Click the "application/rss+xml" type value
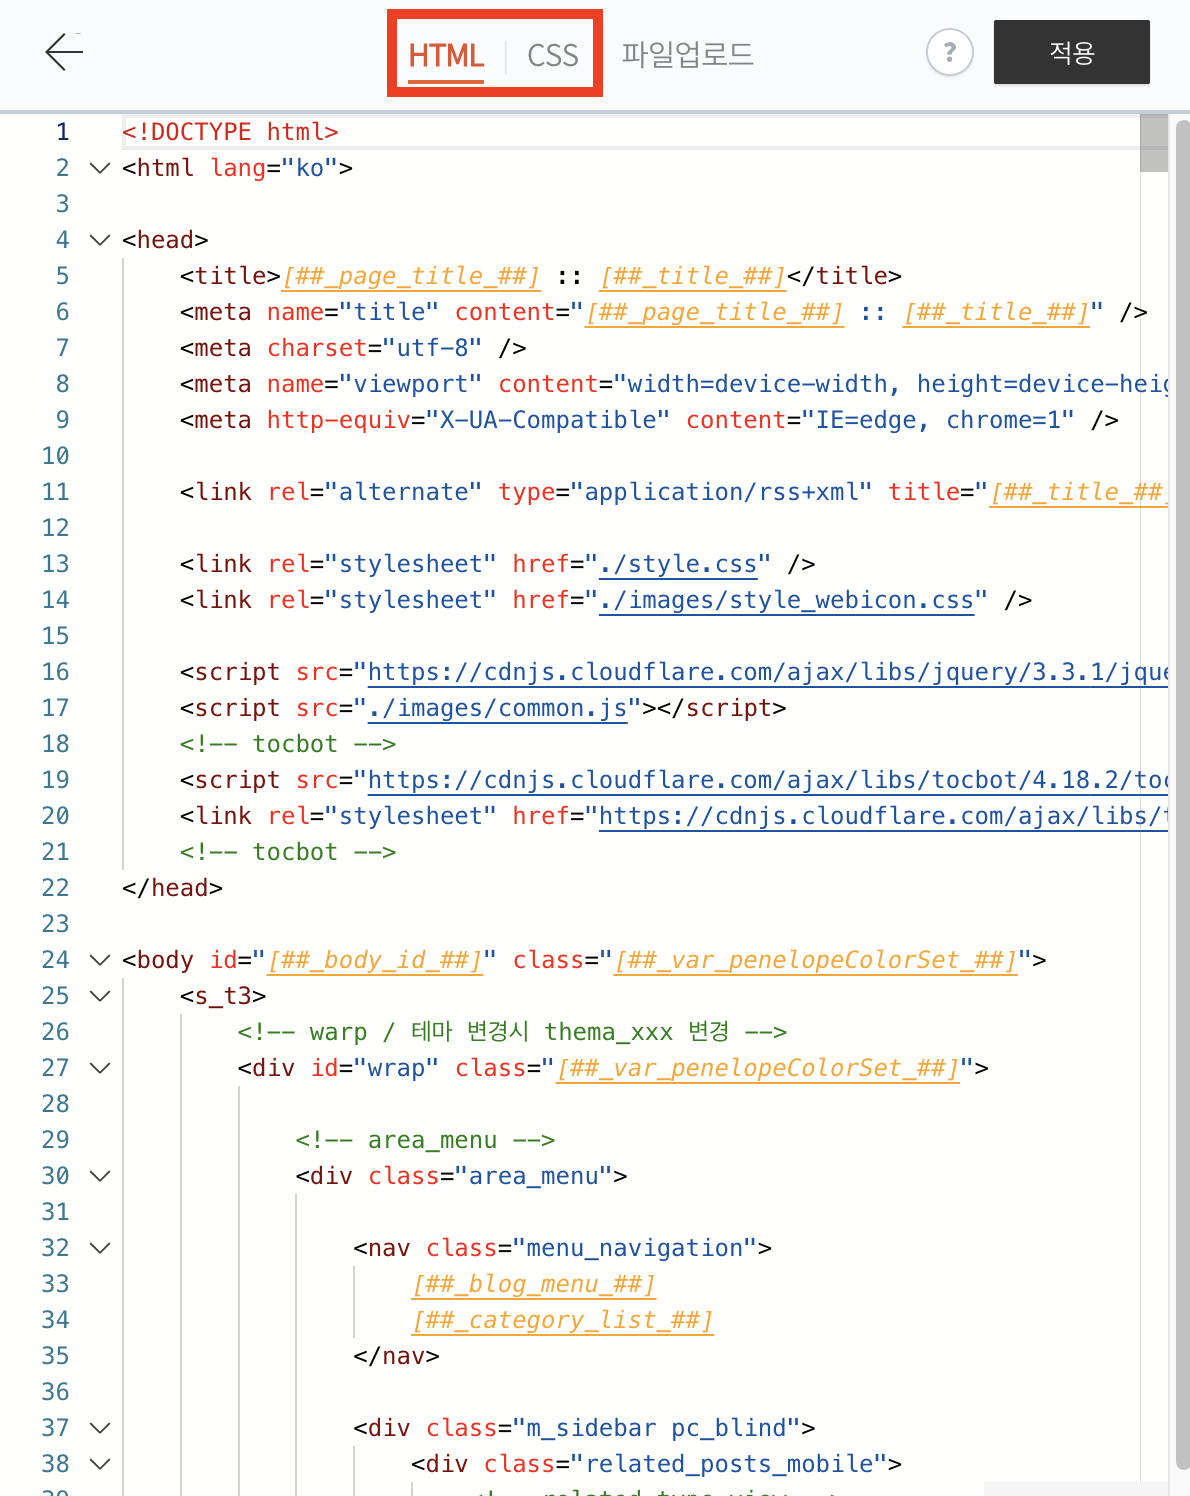This screenshot has height=1496, width=1190. 721,492
